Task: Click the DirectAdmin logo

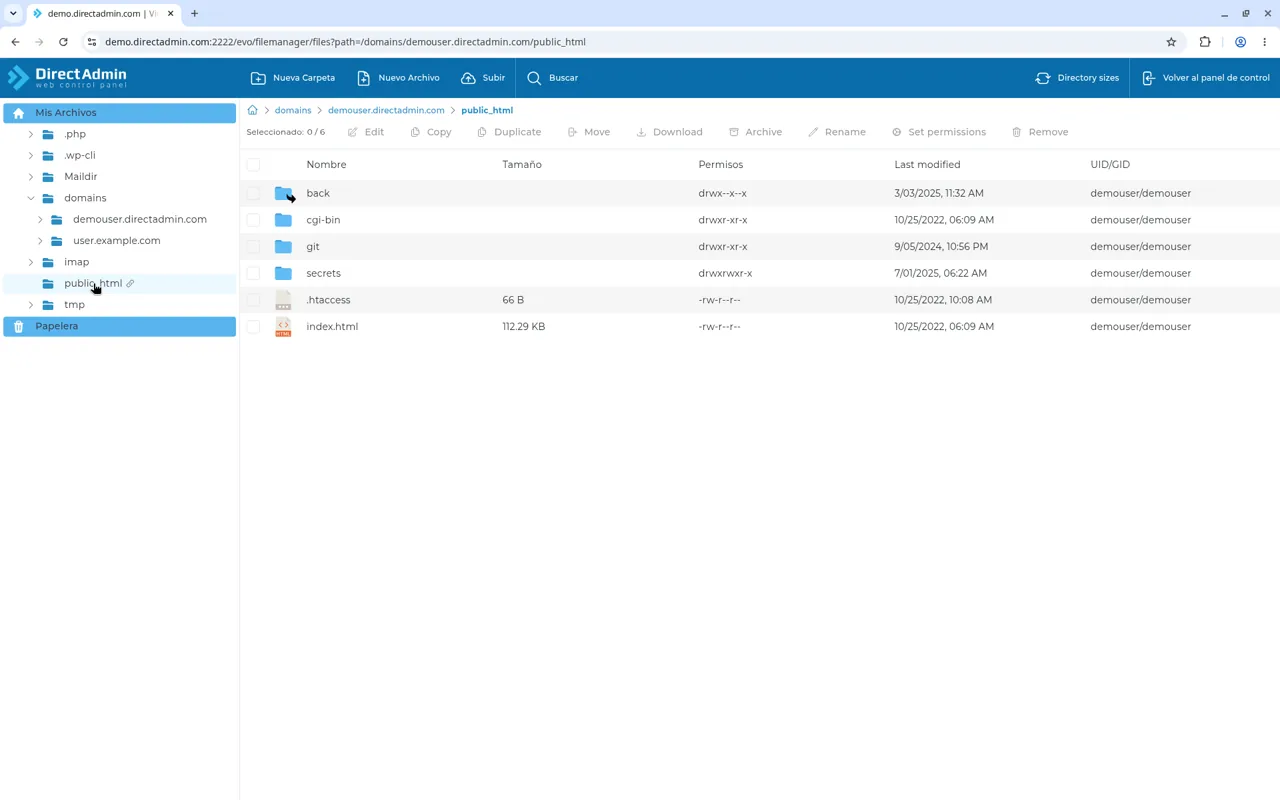Action: (x=67, y=77)
